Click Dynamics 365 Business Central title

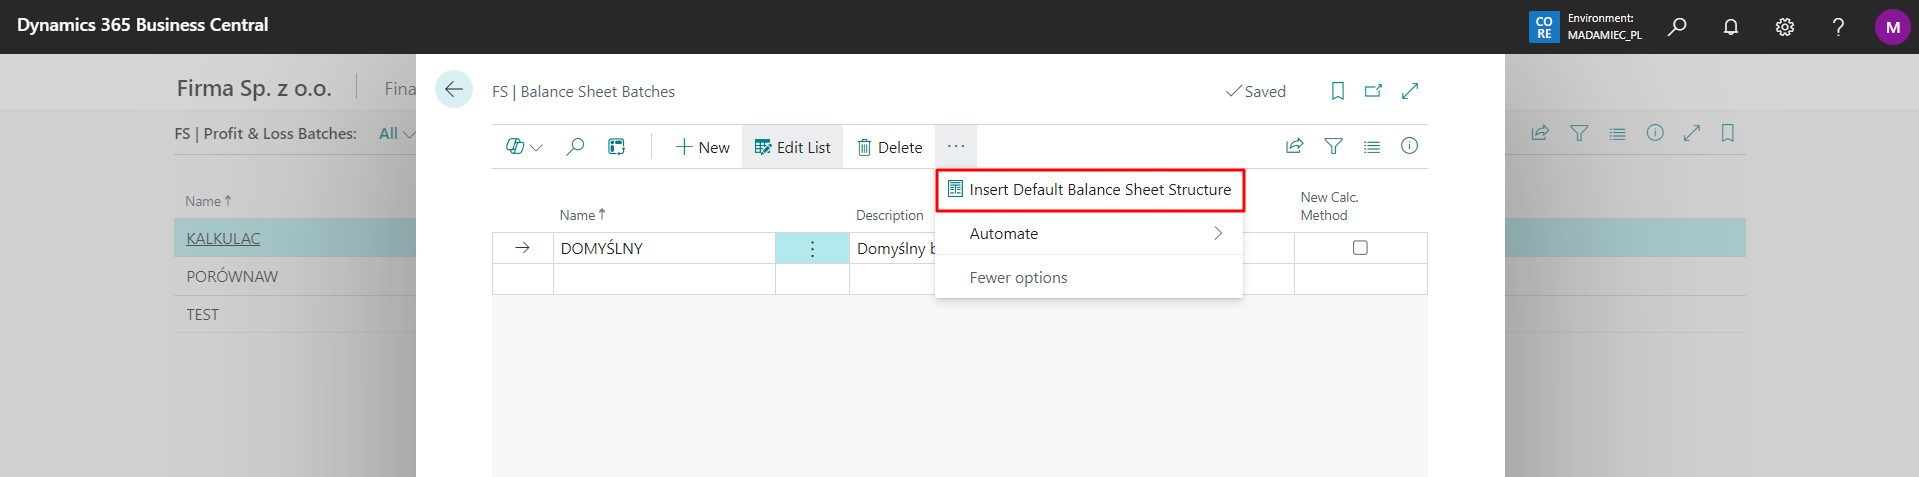143,25
